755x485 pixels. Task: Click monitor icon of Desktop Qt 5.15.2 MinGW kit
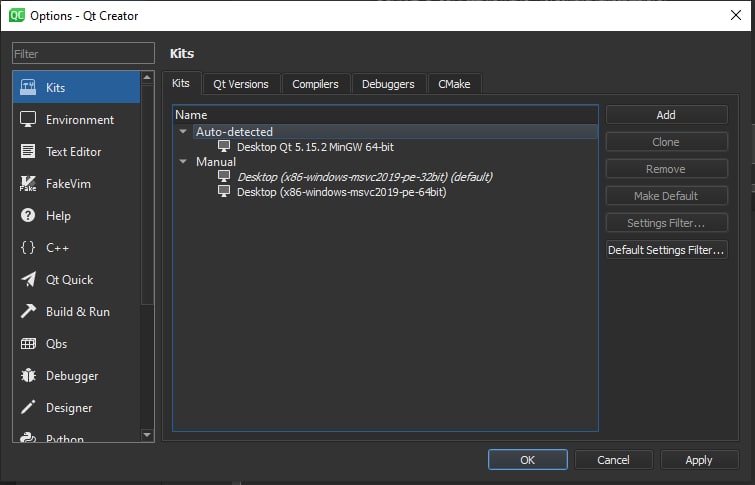coord(224,146)
